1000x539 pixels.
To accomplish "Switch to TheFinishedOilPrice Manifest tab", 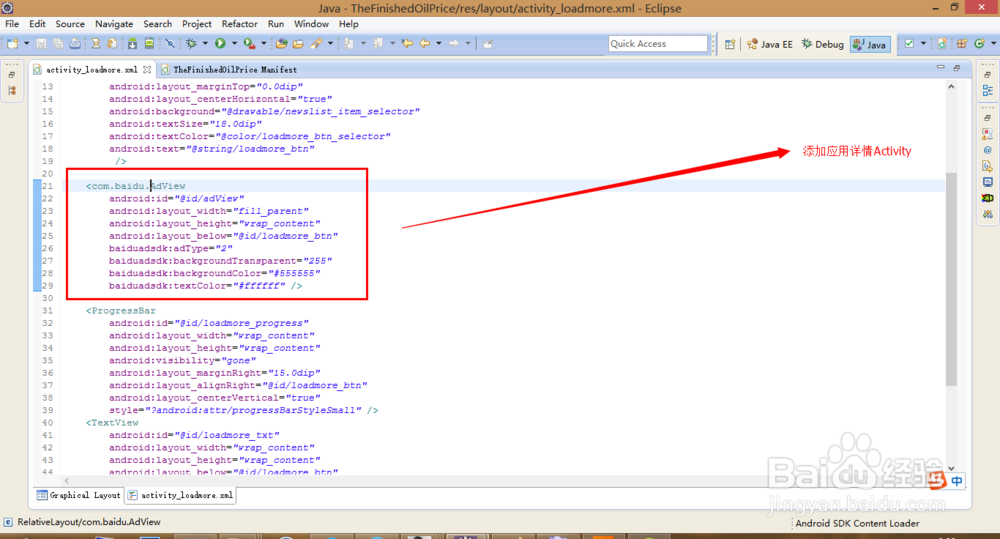I will click(x=229, y=70).
